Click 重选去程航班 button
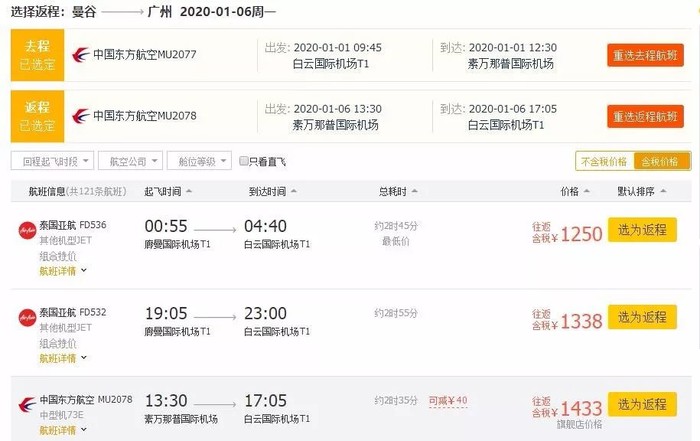 pyautogui.click(x=645, y=55)
